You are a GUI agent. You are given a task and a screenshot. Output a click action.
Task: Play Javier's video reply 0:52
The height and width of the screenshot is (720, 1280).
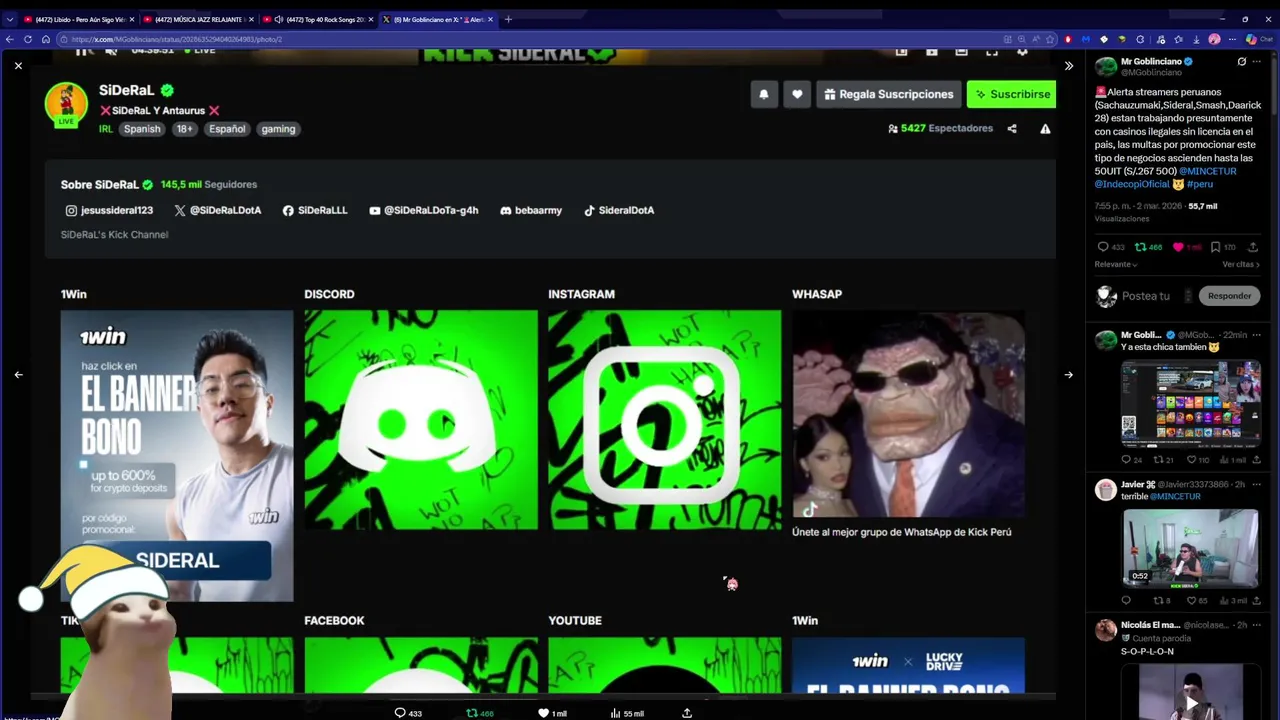1191,548
